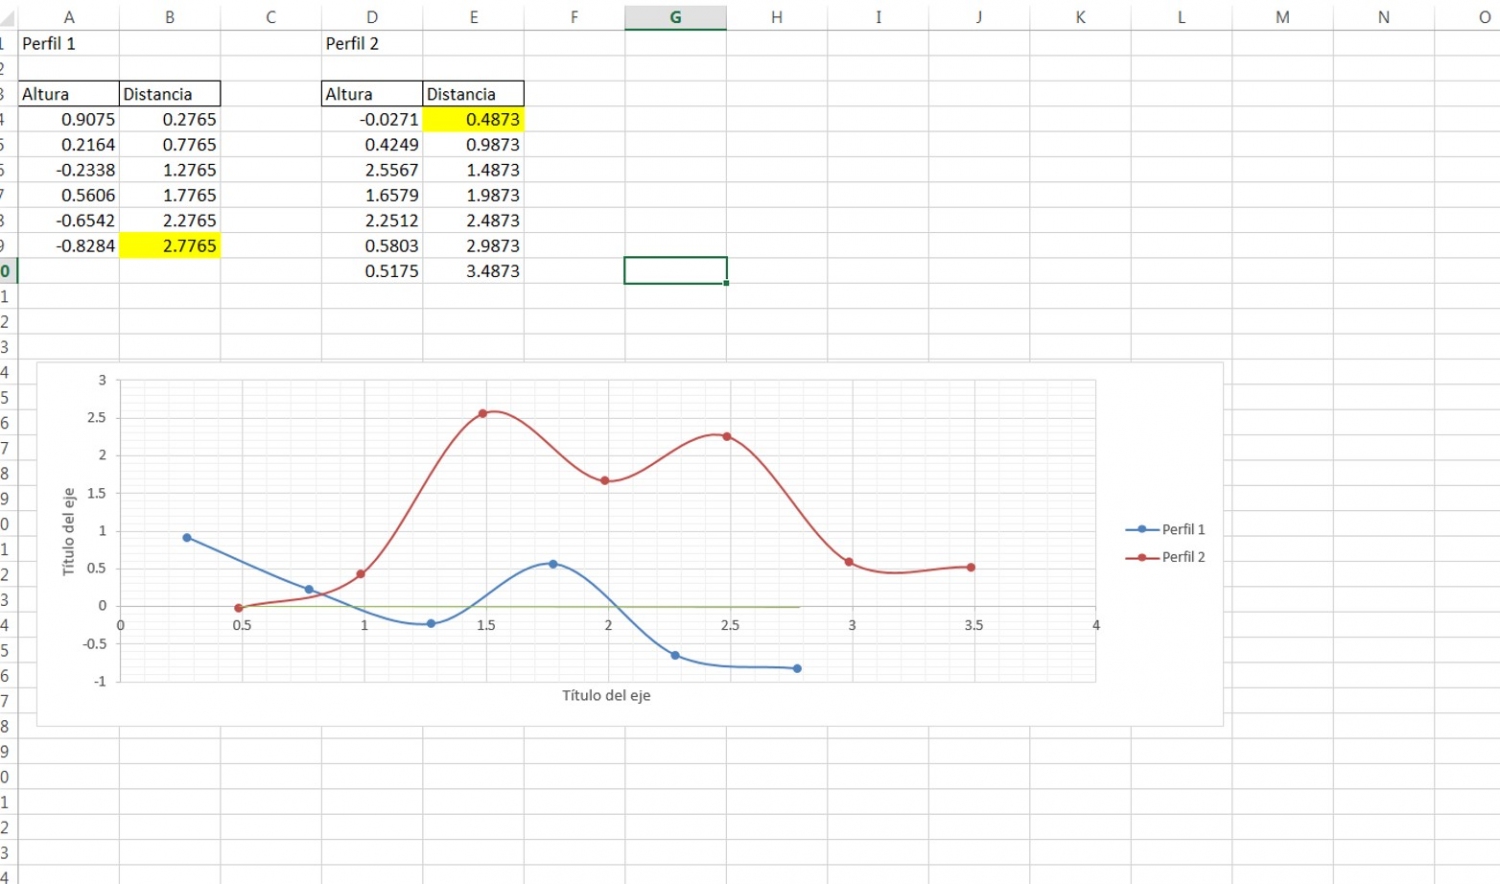This screenshot has height=884, width=1500.
Task: Click cell containing -0.0271
Action: (x=372, y=119)
